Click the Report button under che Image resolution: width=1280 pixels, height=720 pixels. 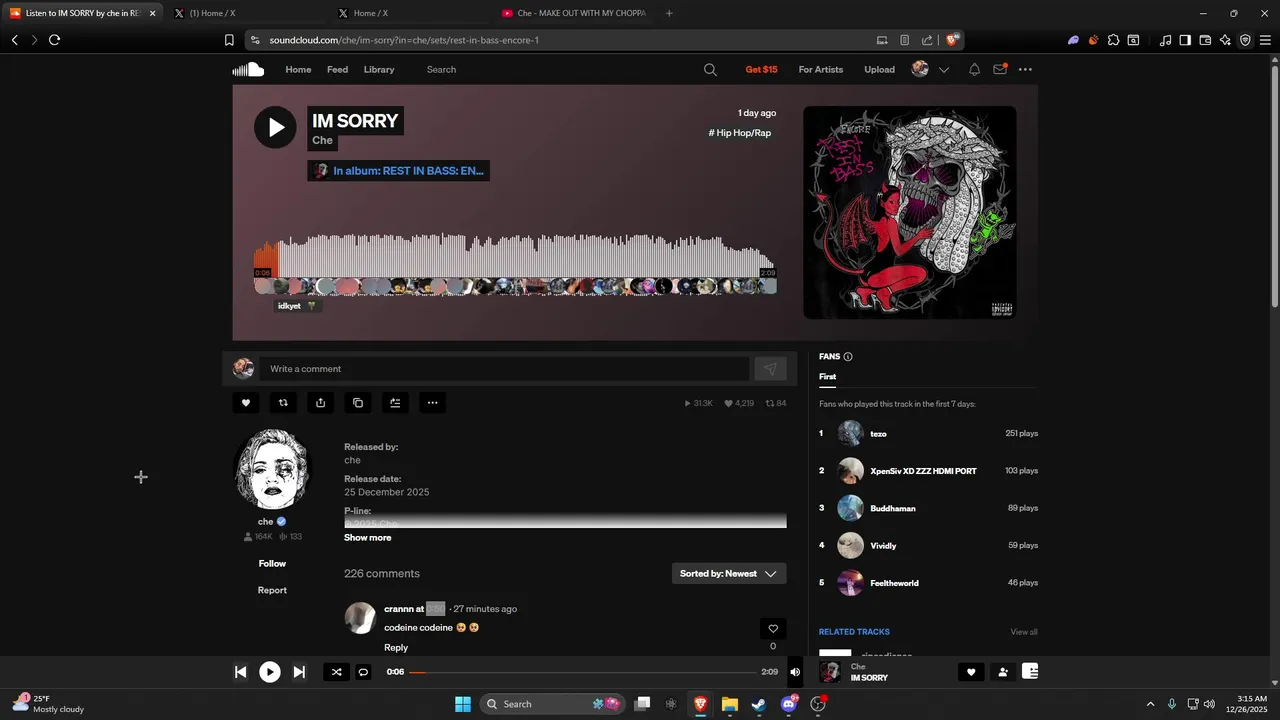click(272, 591)
